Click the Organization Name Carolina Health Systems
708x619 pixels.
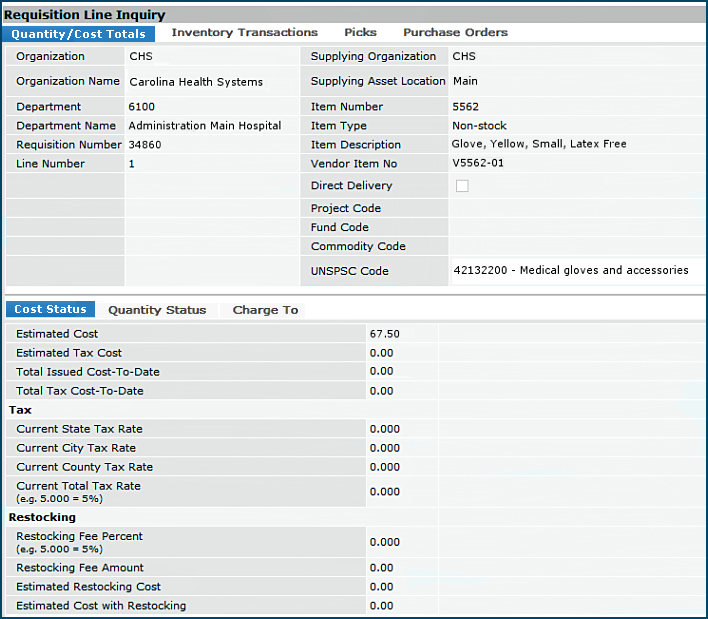[196, 82]
